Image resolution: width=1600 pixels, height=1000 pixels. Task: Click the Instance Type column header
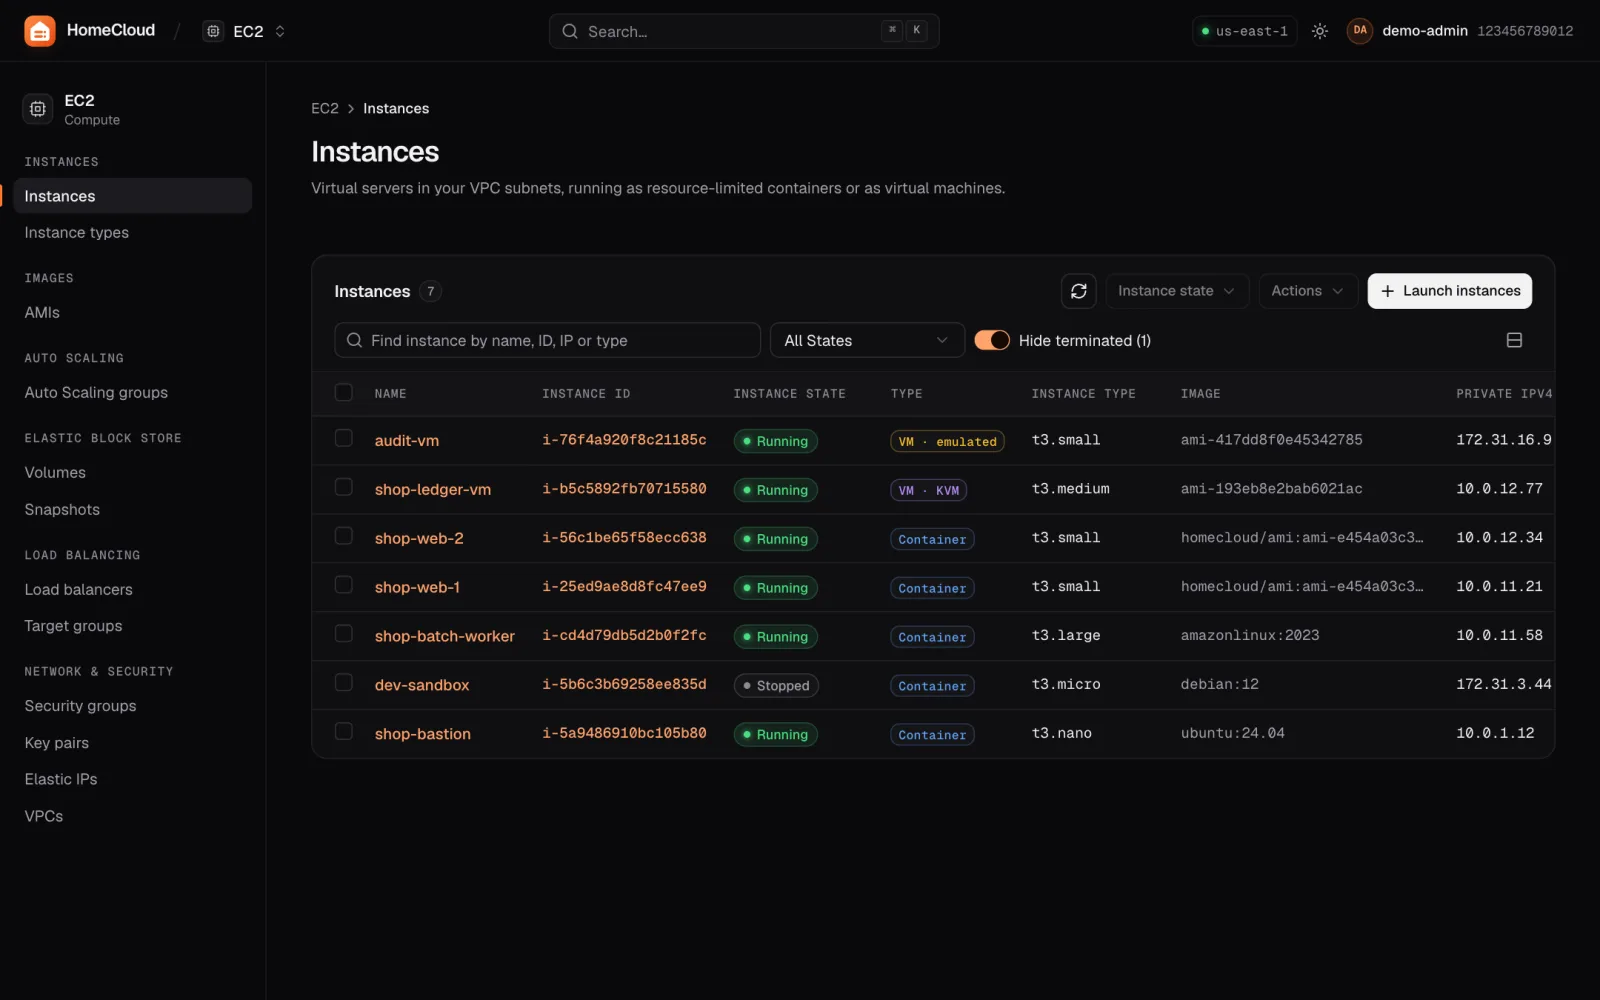pos(1083,394)
